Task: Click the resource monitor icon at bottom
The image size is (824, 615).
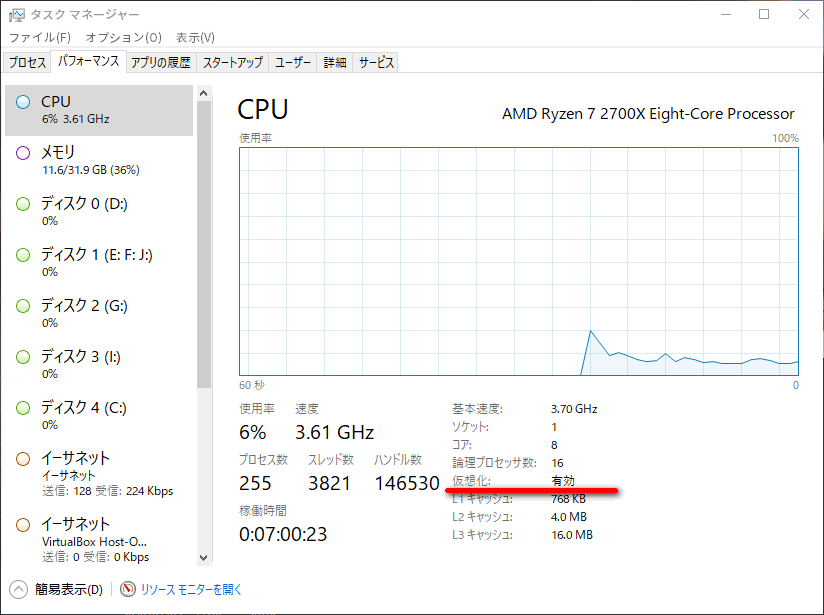Action: coord(128,589)
